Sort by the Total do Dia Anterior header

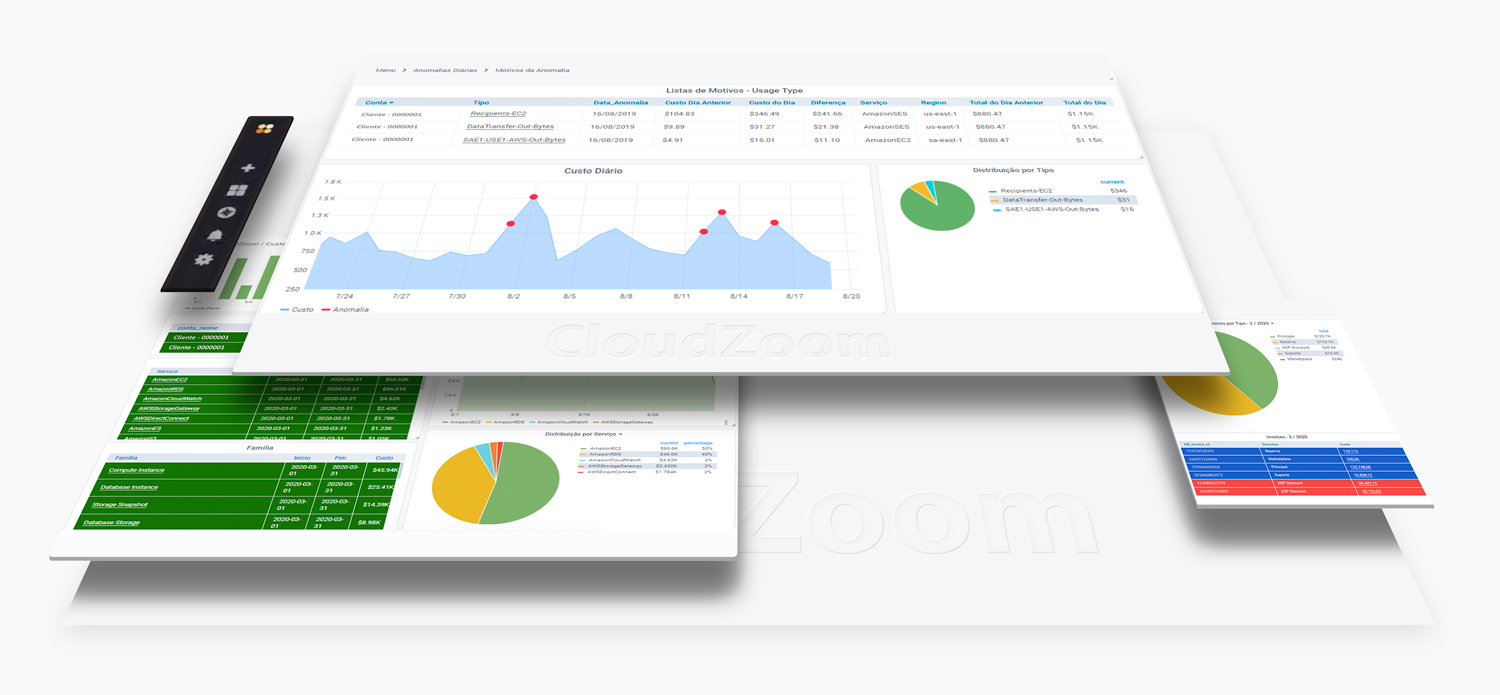coord(1006,102)
